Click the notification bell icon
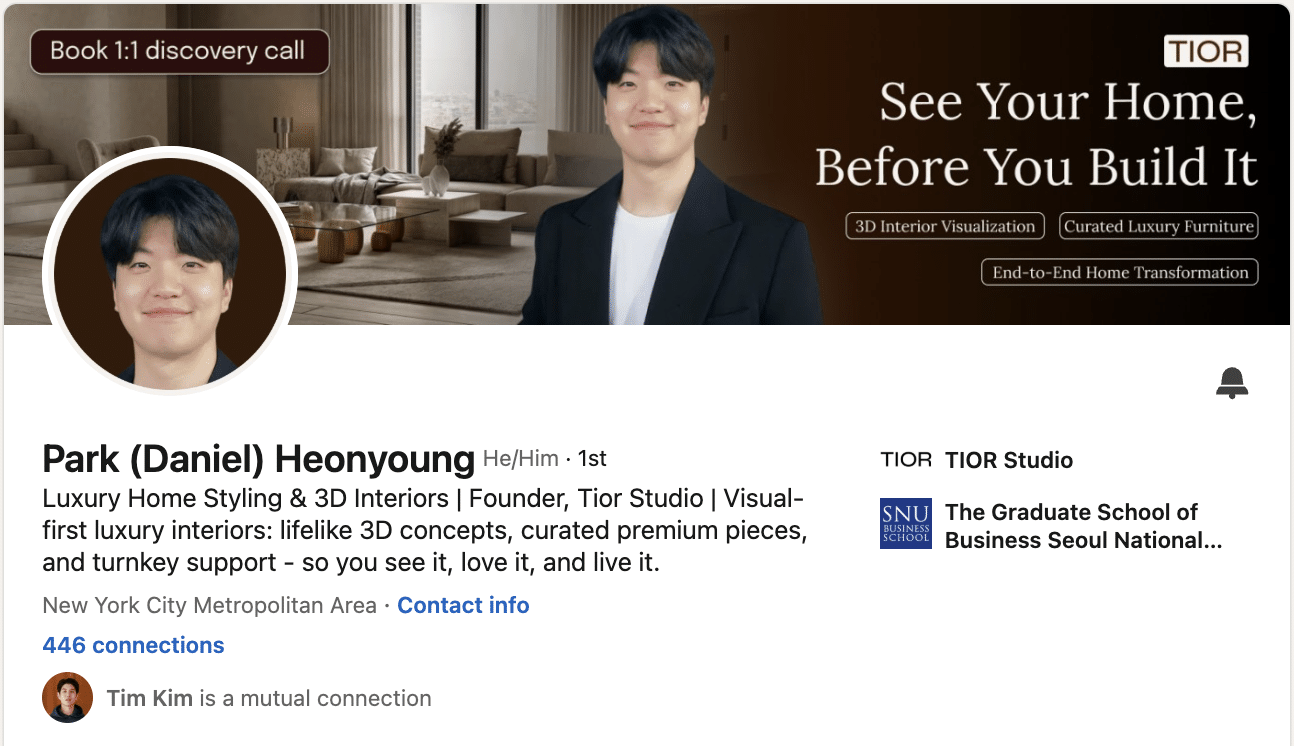The image size is (1294, 746). [1232, 383]
